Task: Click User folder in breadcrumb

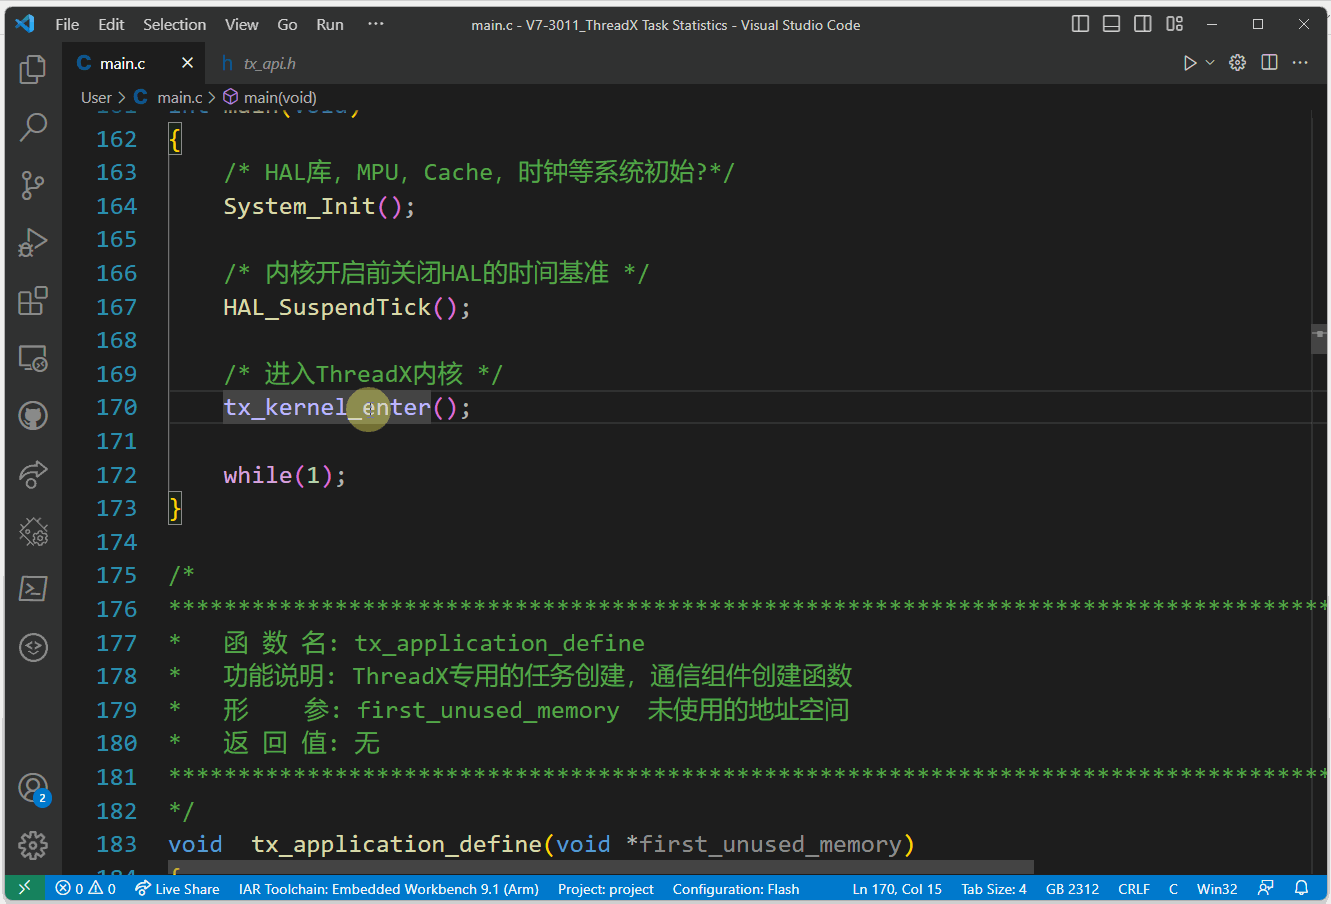Action: click(96, 97)
